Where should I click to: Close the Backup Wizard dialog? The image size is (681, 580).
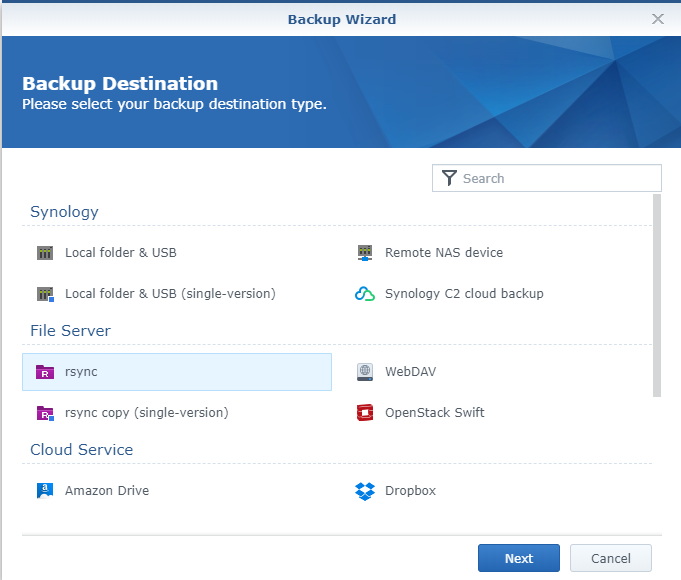point(658,19)
